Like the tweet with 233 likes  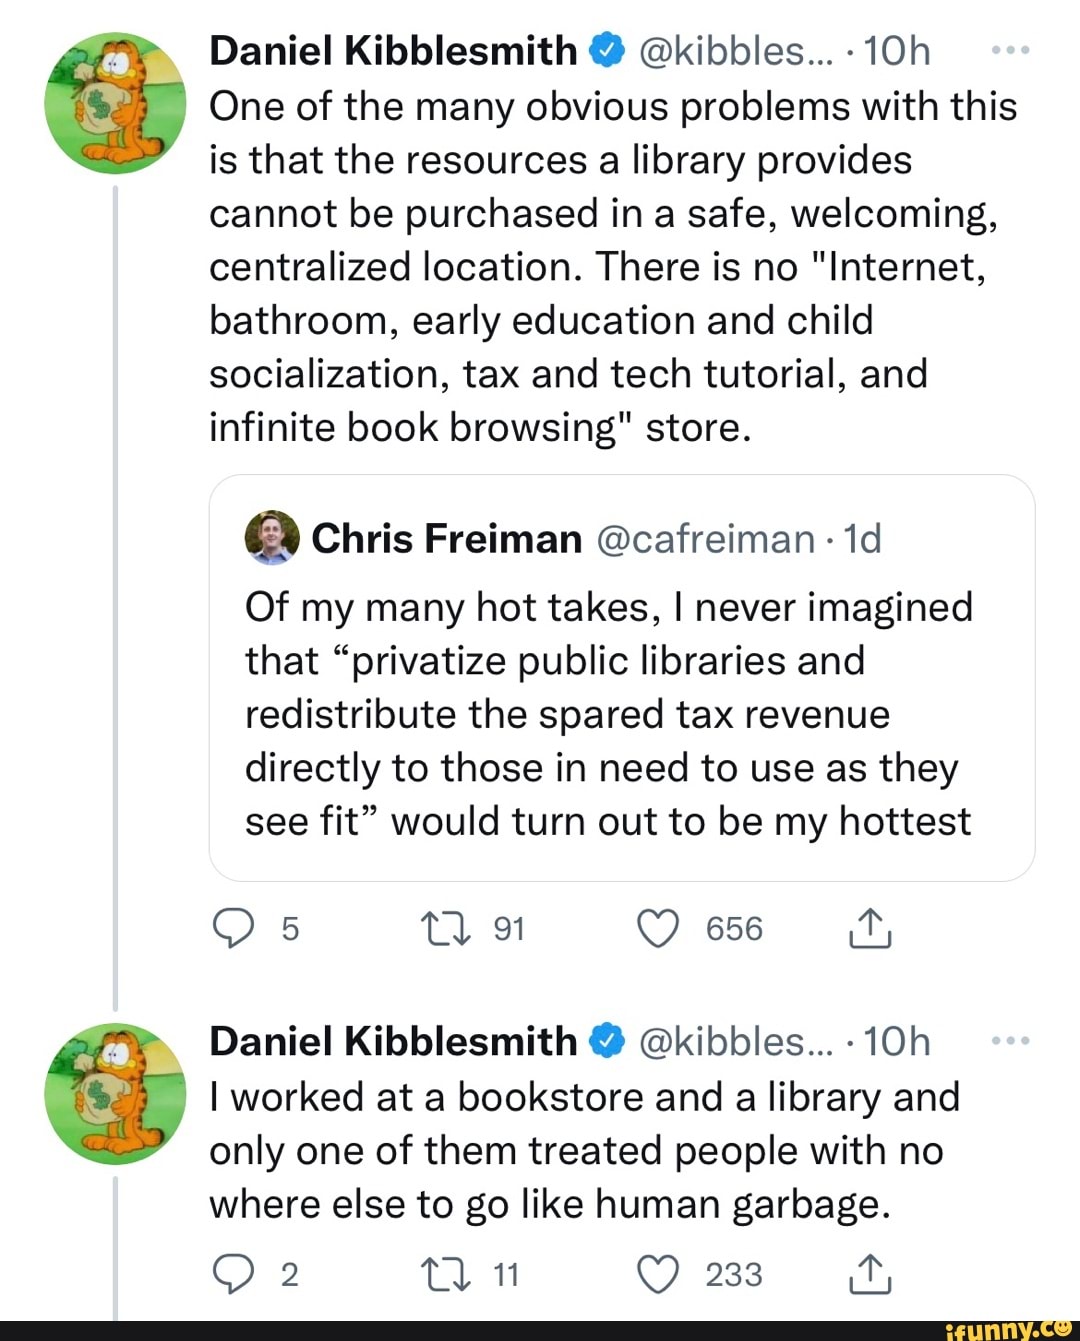[657, 1273]
